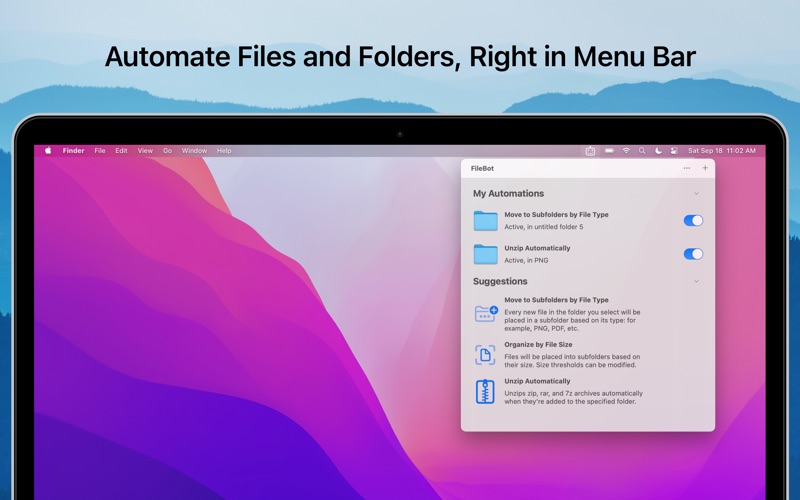Open Control Center icon
The image size is (800, 500).
pos(674,151)
